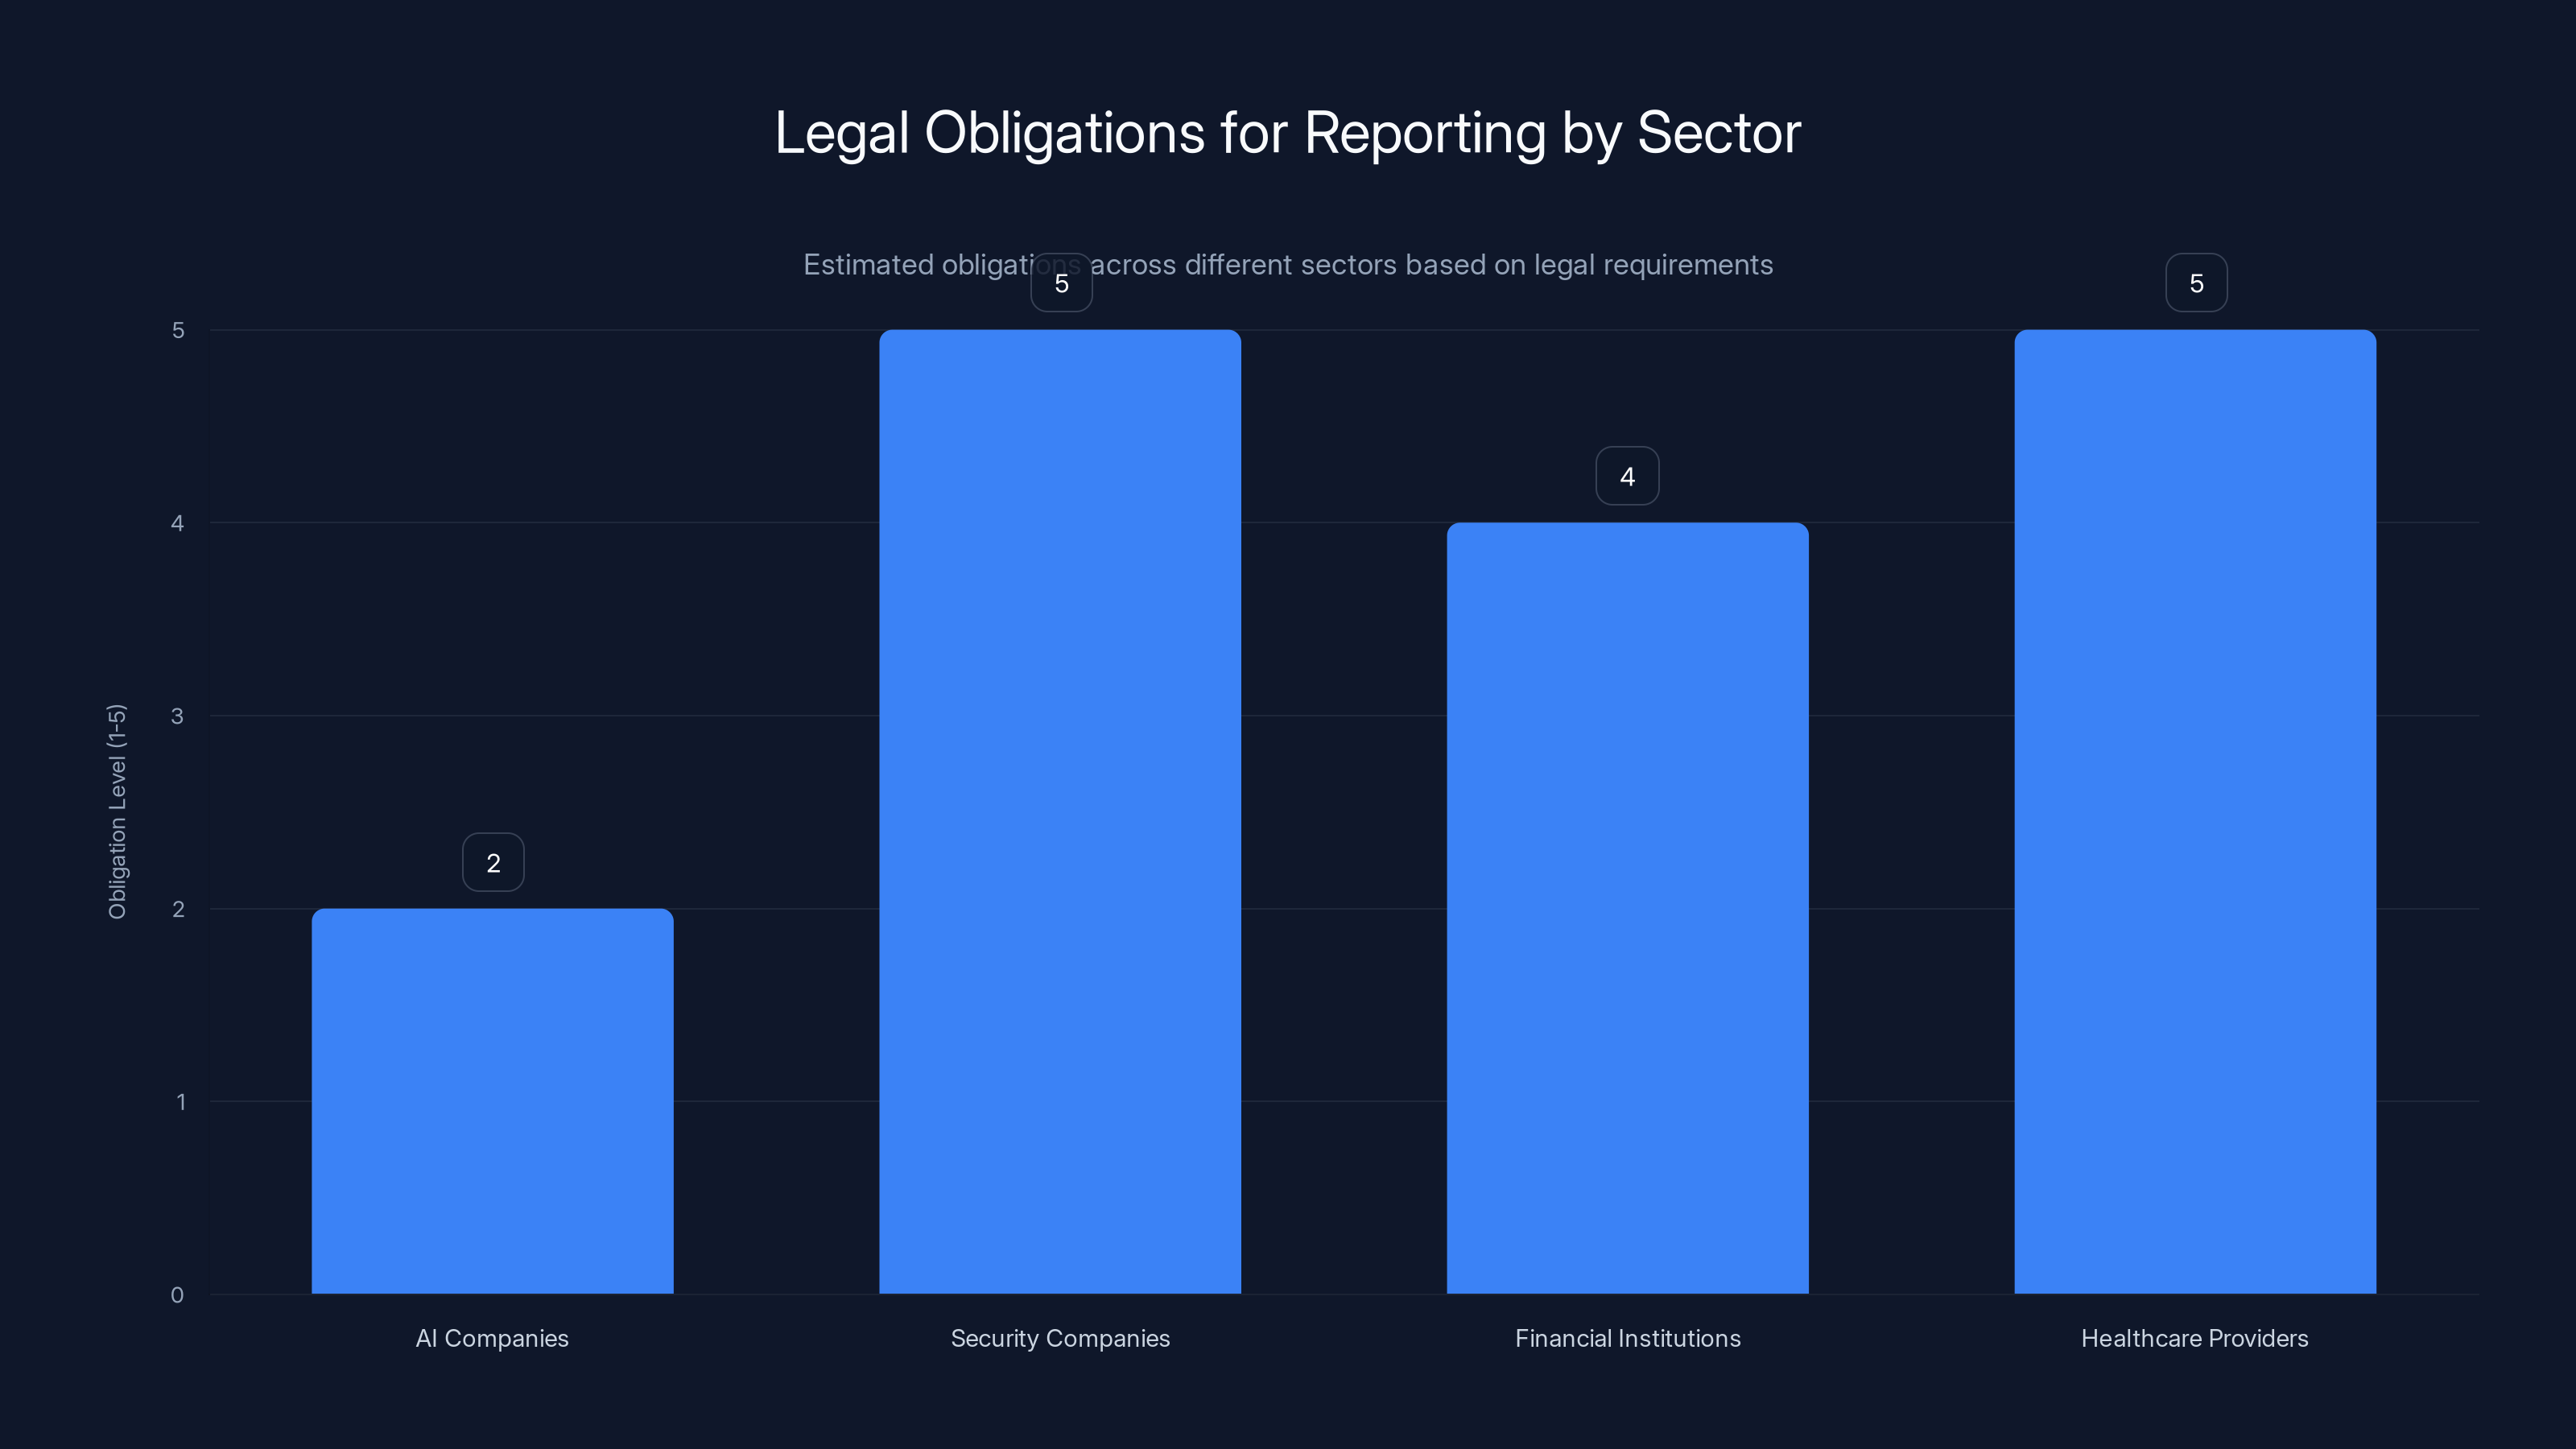This screenshot has width=2576, height=1449.
Task: Click the chart title text
Action: pos(1287,131)
